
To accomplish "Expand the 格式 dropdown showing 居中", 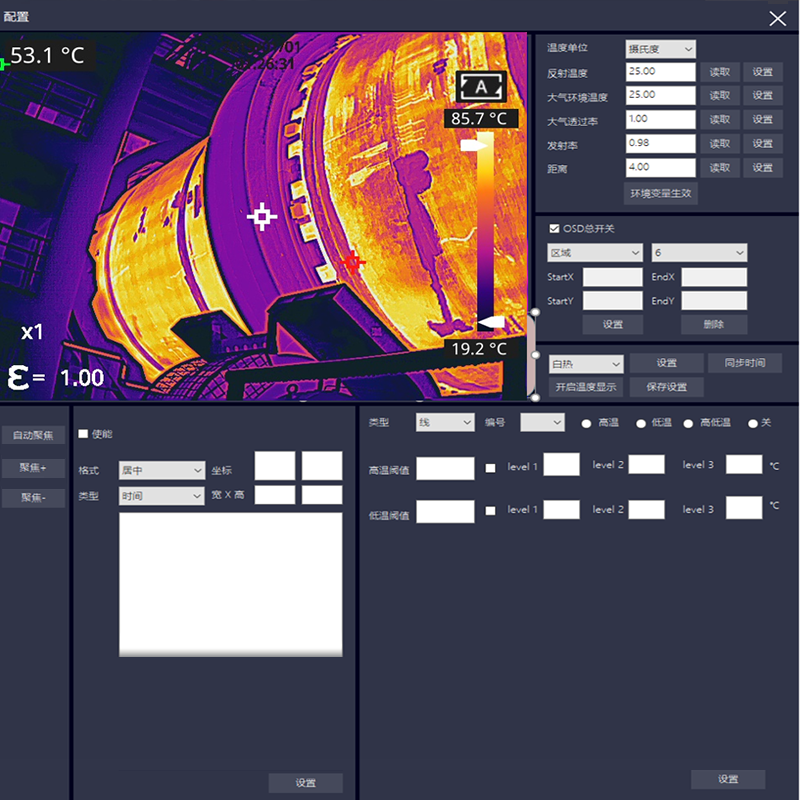I will (161, 470).
